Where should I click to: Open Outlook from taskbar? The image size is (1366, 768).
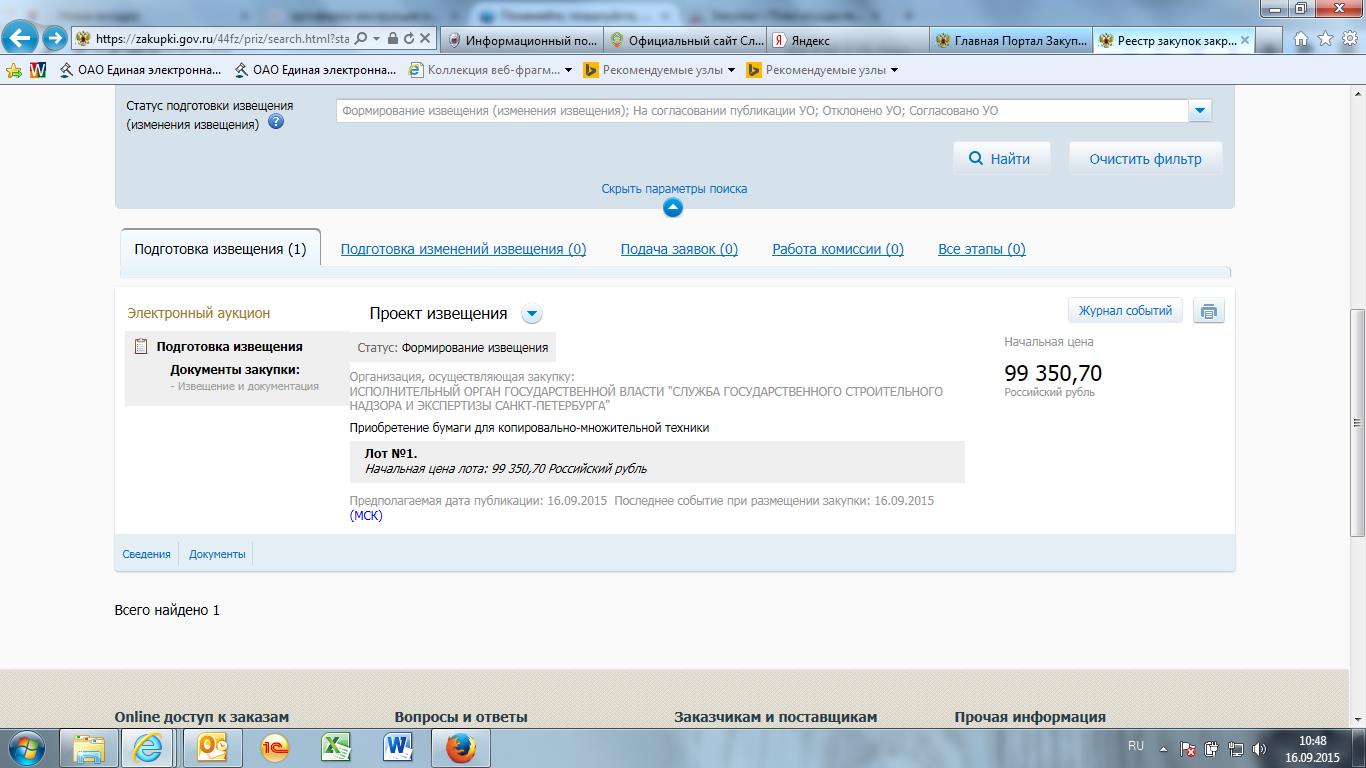tap(212, 747)
